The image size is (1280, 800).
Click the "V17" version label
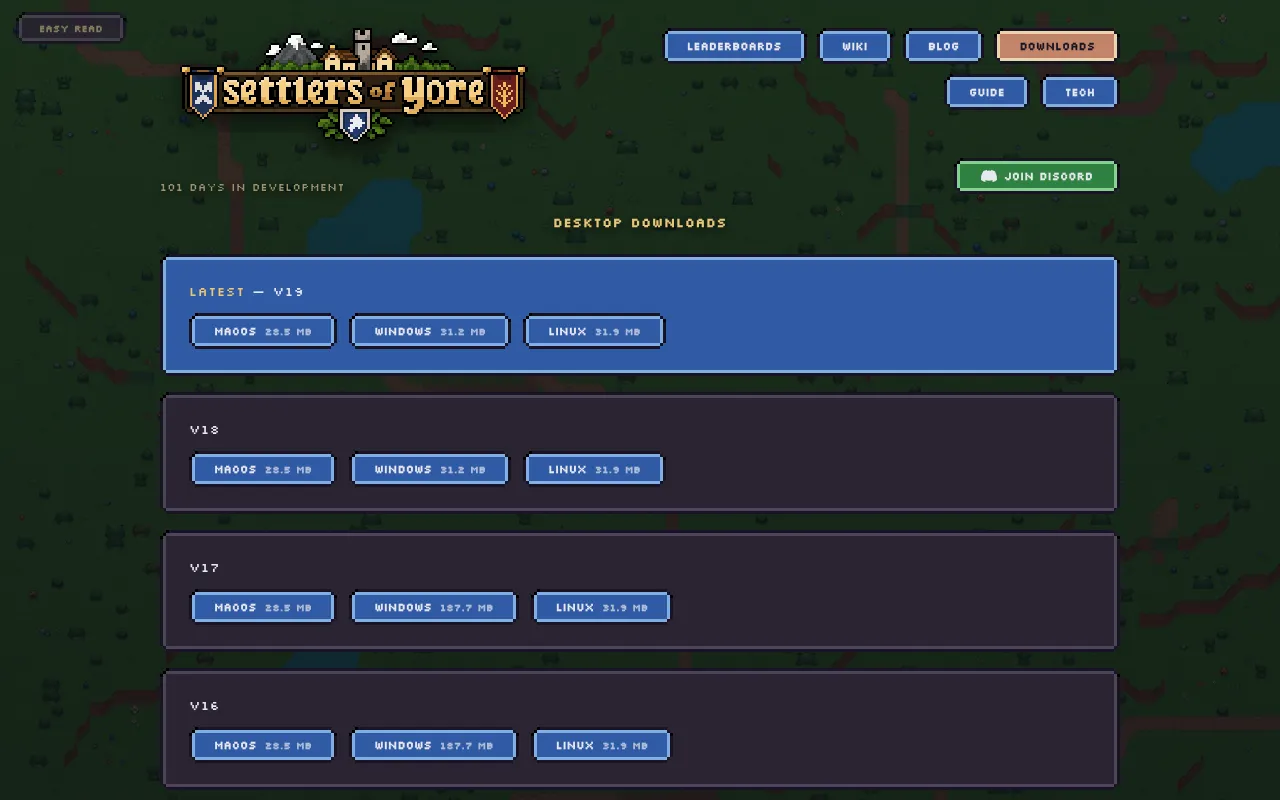[205, 568]
